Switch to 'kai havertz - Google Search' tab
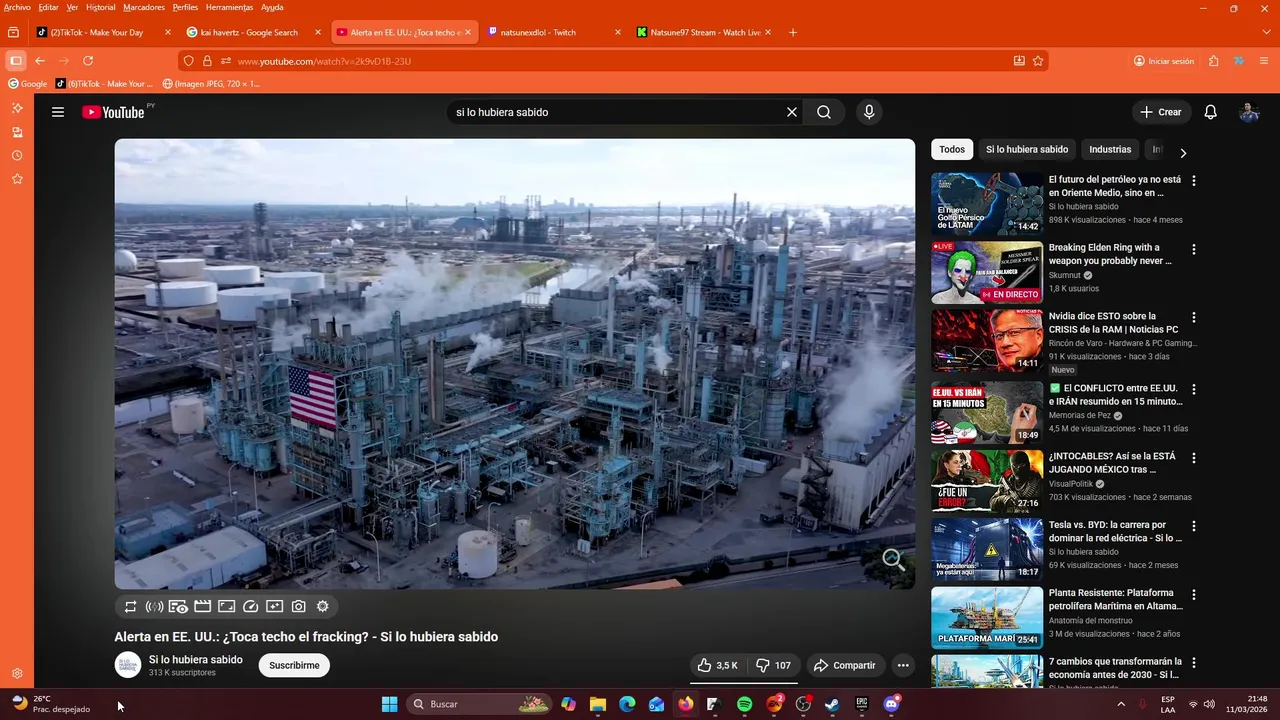 point(254,32)
